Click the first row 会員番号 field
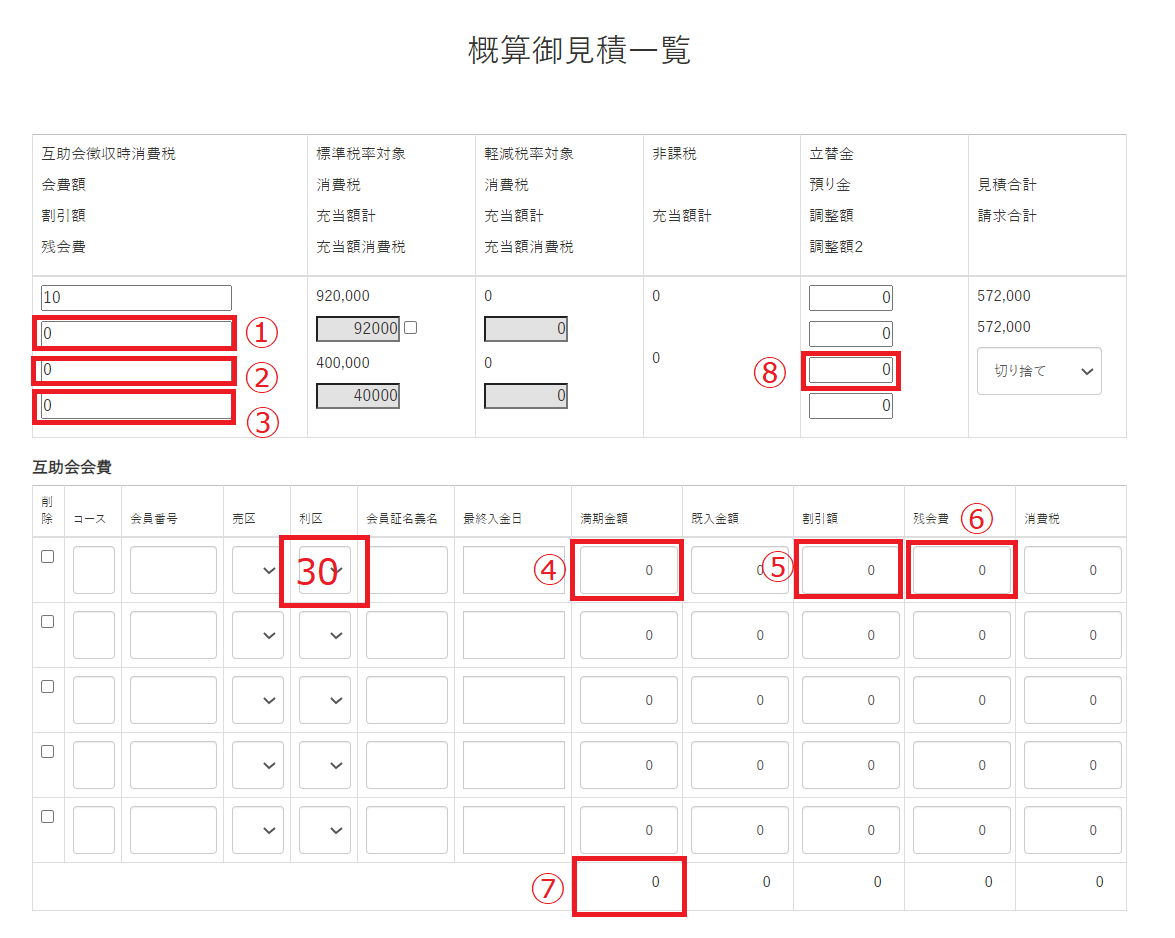1175x938 pixels. tap(173, 570)
